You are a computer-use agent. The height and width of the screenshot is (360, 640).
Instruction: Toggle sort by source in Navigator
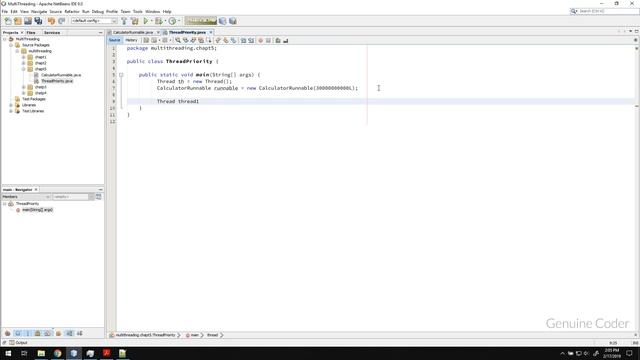pos(80,333)
